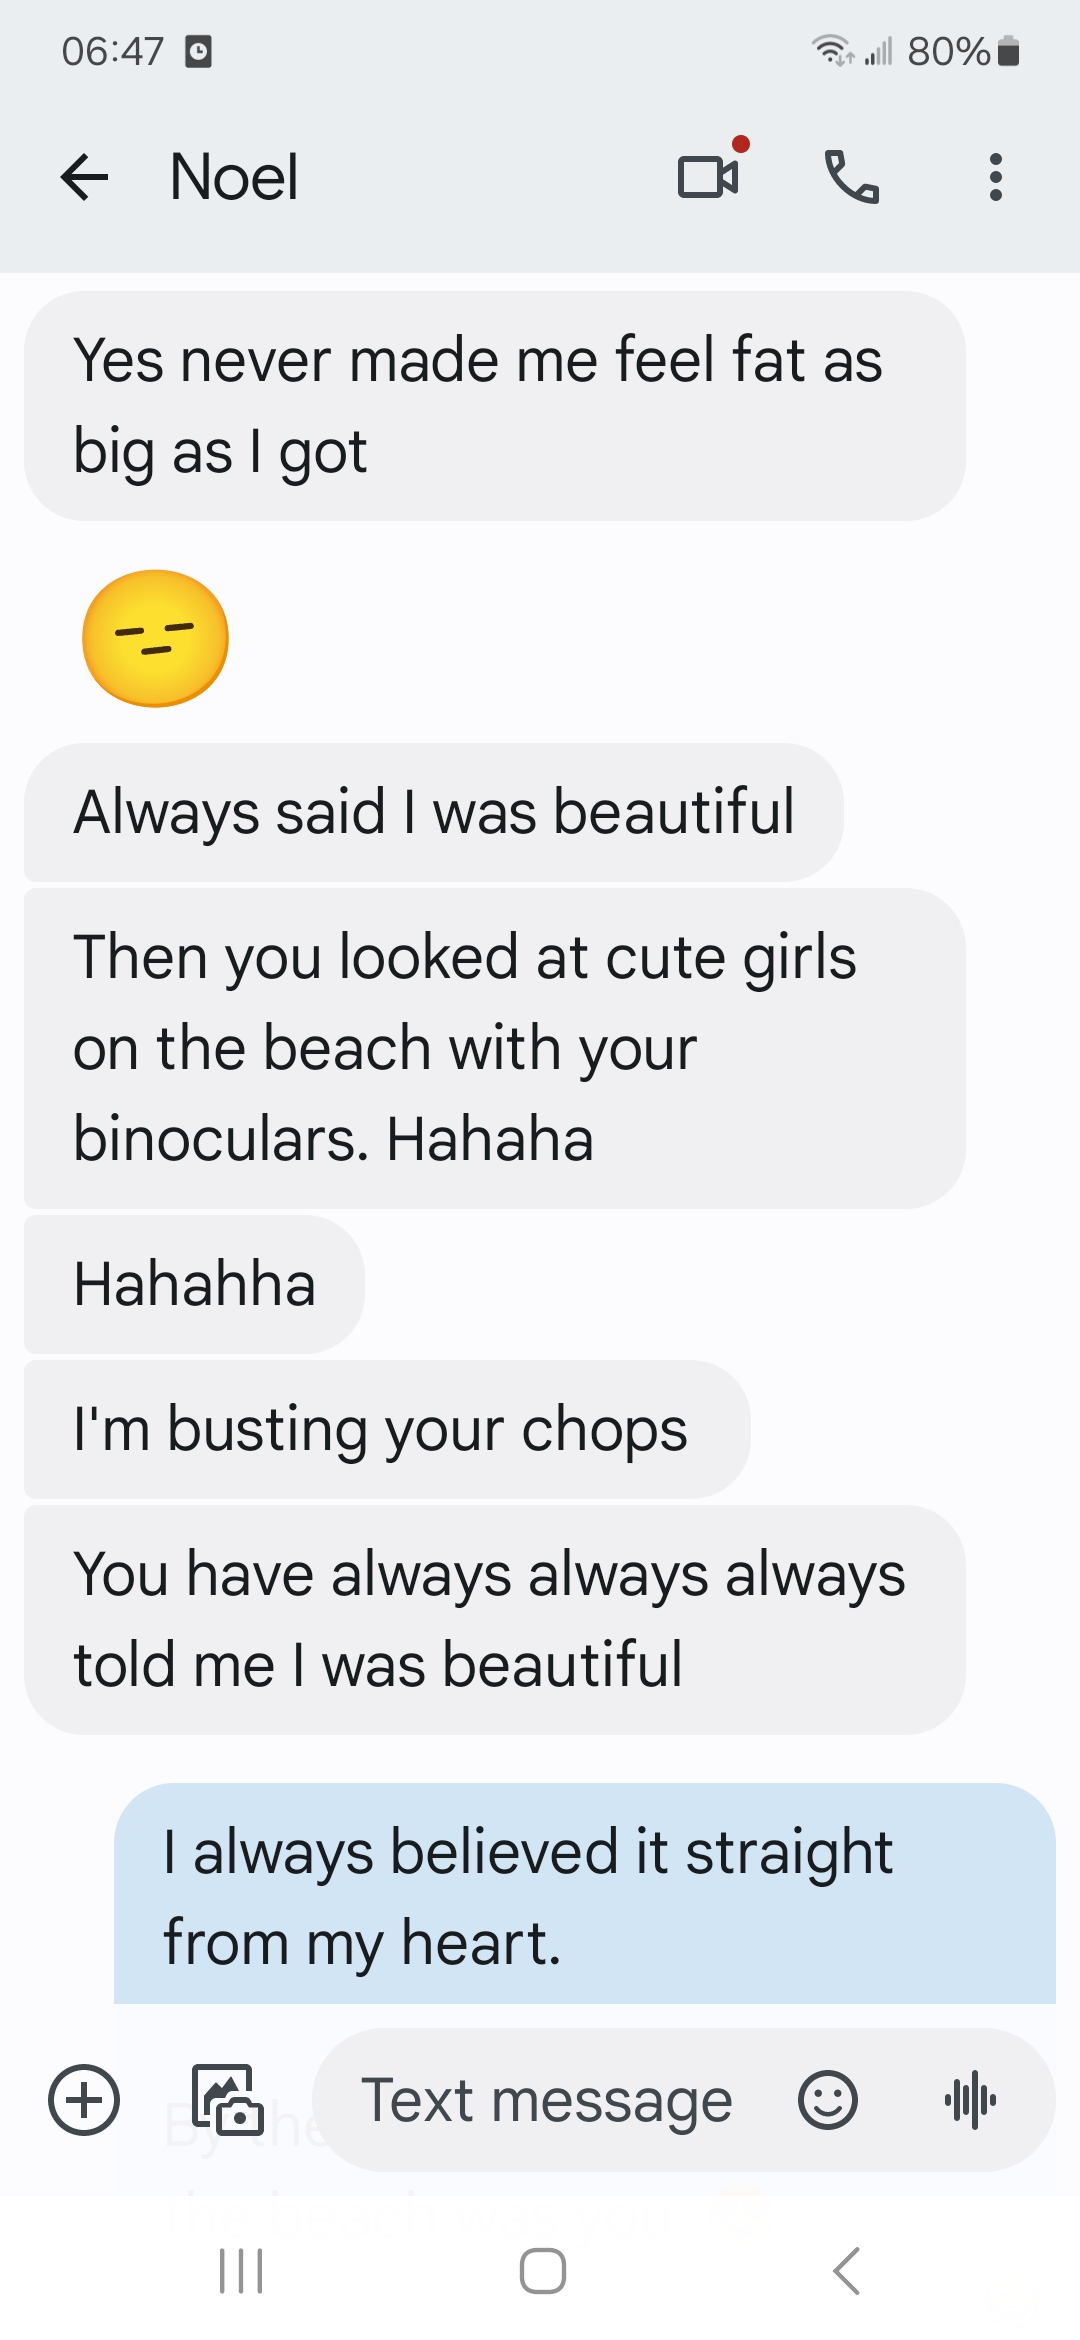This screenshot has width=1080, height=2340.
Task: Tap the 'Hahahha' message bubble
Action: pyautogui.click(x=195, y=1284)
